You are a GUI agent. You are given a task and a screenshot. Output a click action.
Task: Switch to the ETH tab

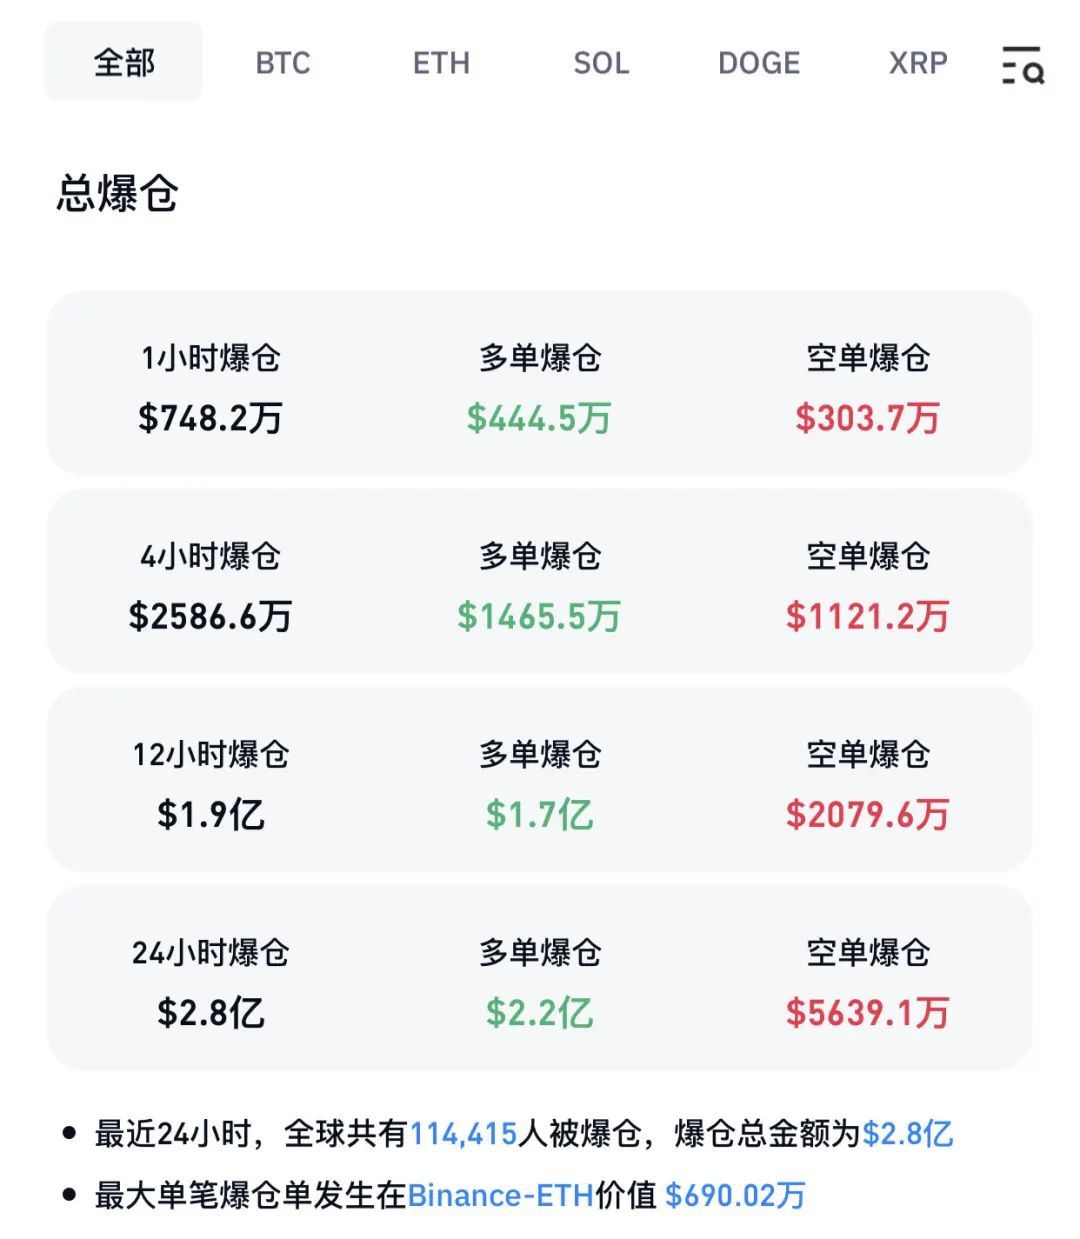click(x=441, y=63)
